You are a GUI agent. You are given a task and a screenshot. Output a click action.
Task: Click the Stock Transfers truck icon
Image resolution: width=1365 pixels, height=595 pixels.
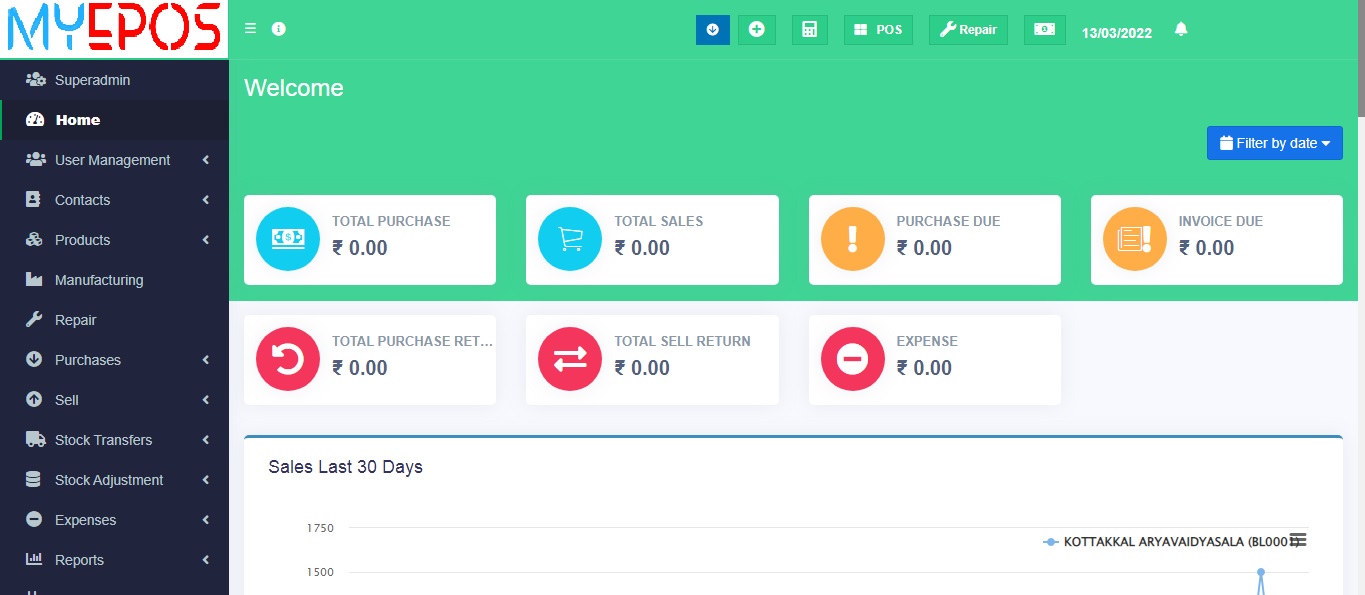click(x=35, y=439)
